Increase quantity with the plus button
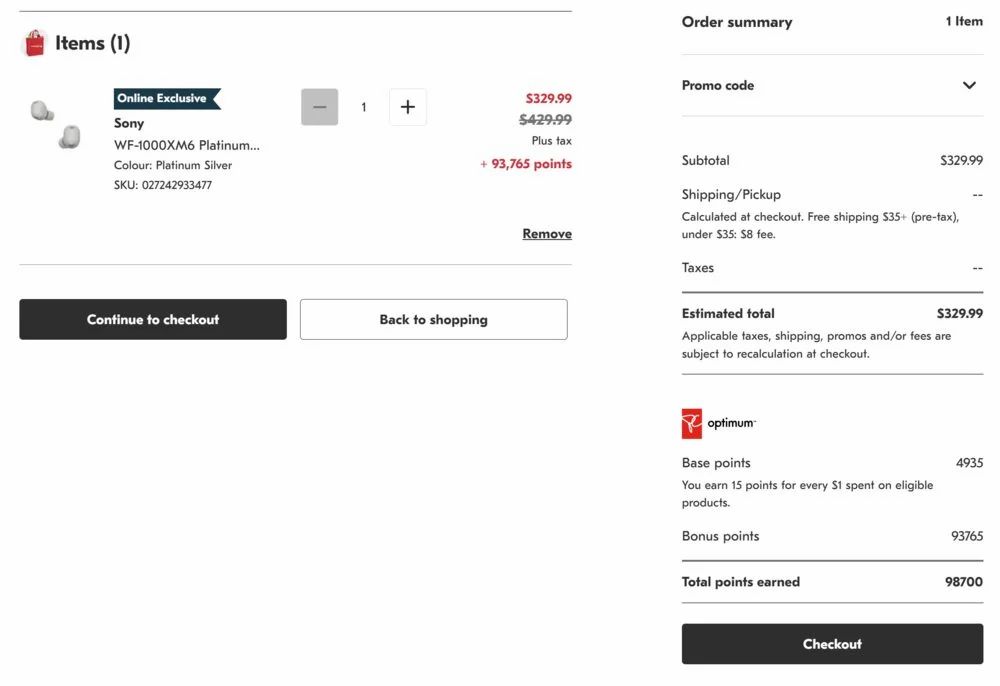 point(408,107)
